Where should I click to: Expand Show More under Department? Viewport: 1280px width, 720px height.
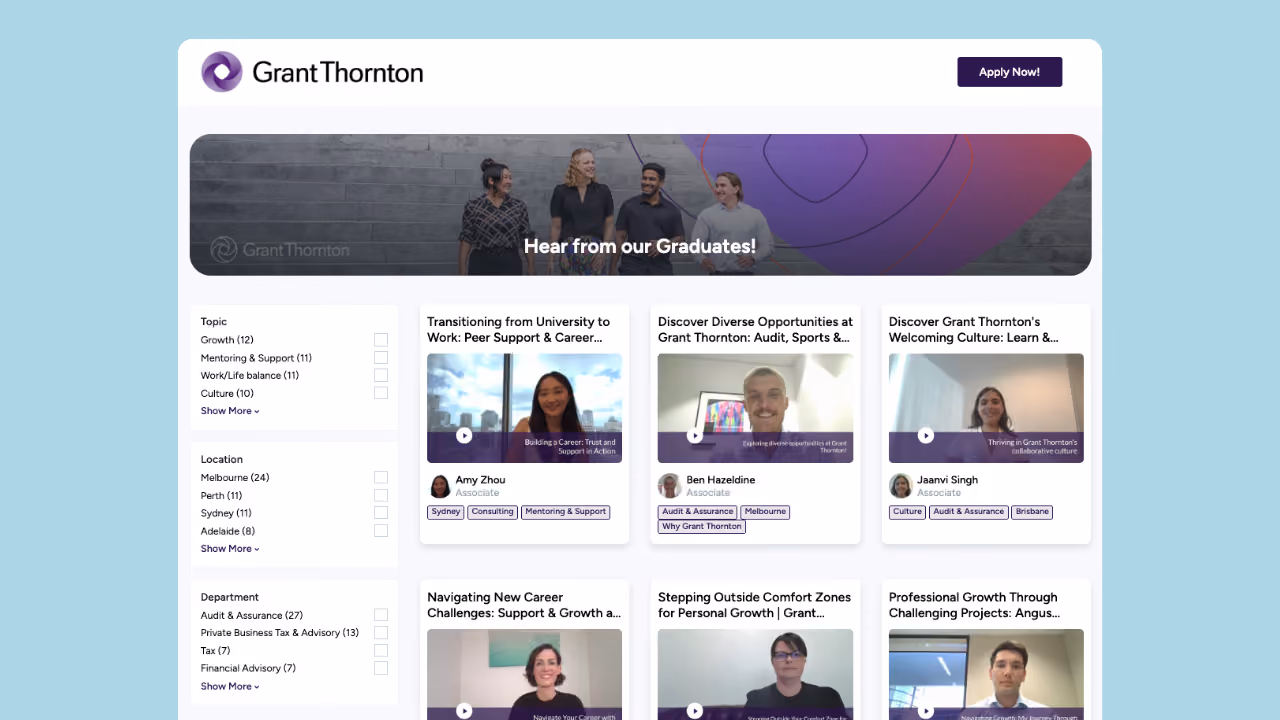click(230, 686)
